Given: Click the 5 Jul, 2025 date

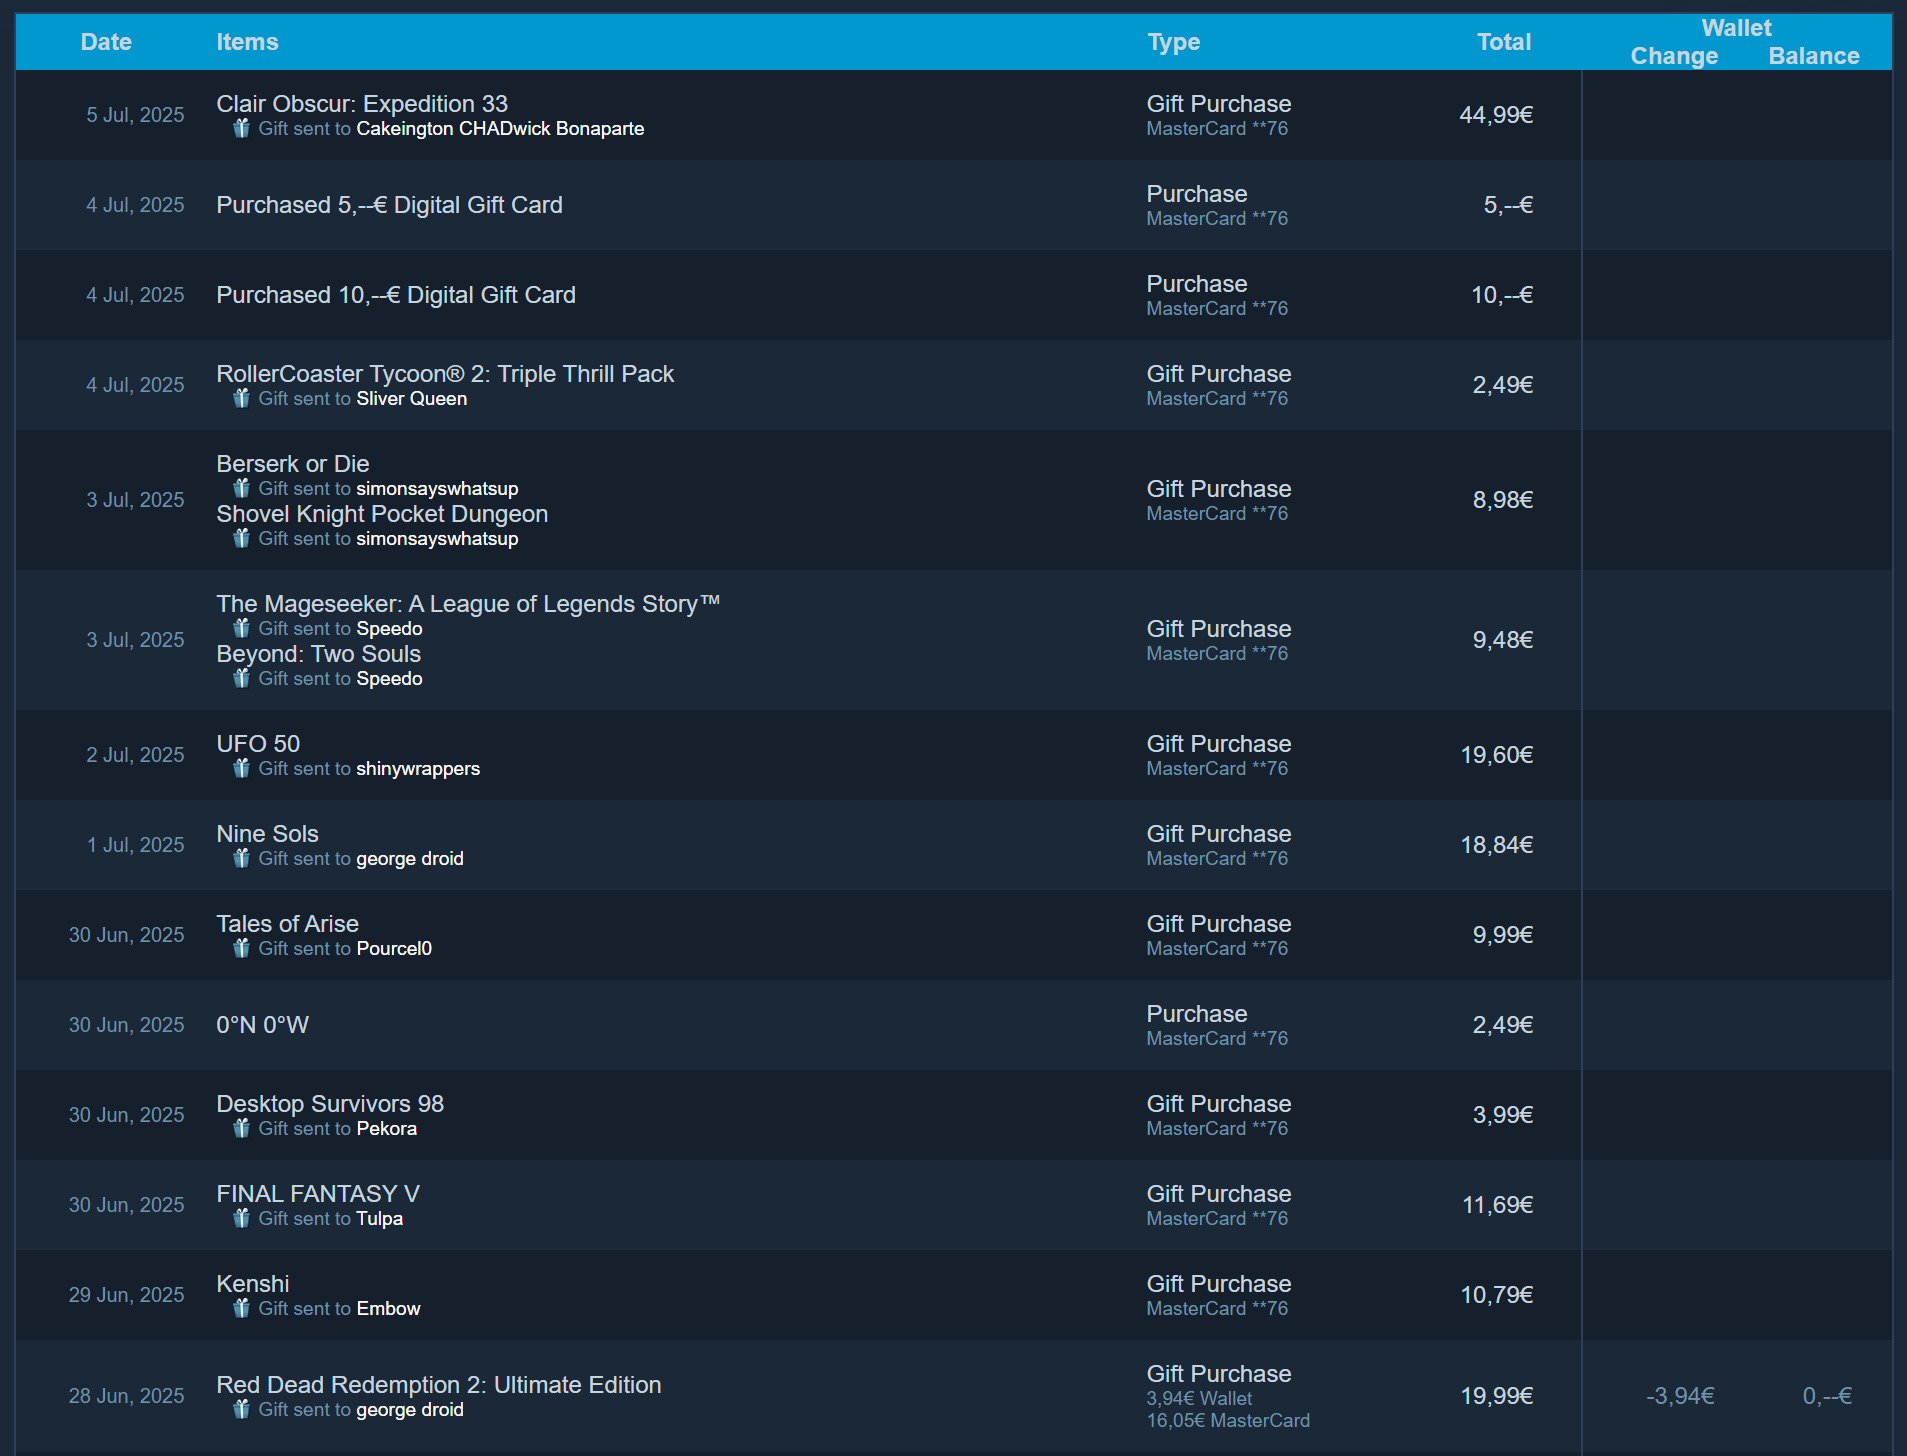Looking at the screenshot, I should (x=135, y=115).
